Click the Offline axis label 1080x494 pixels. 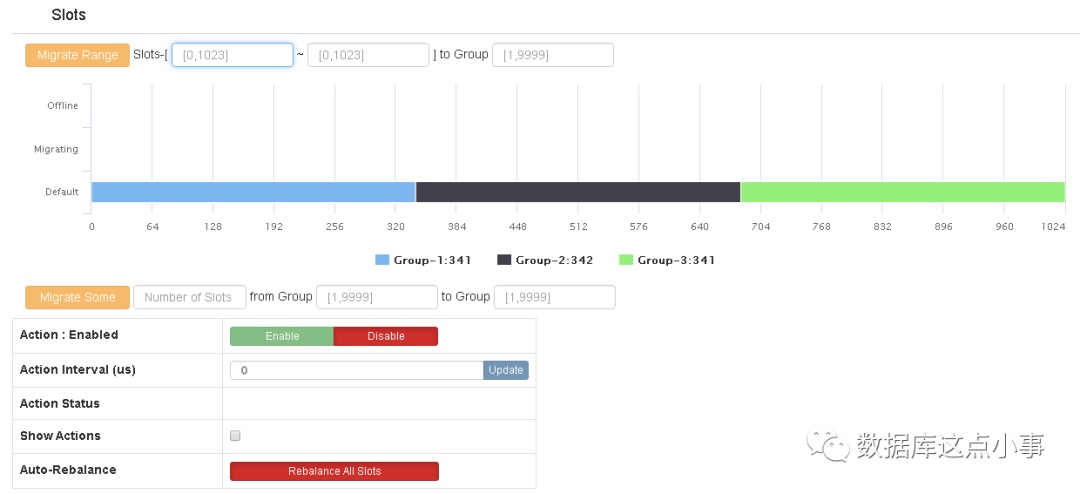[x=63, y=105]
